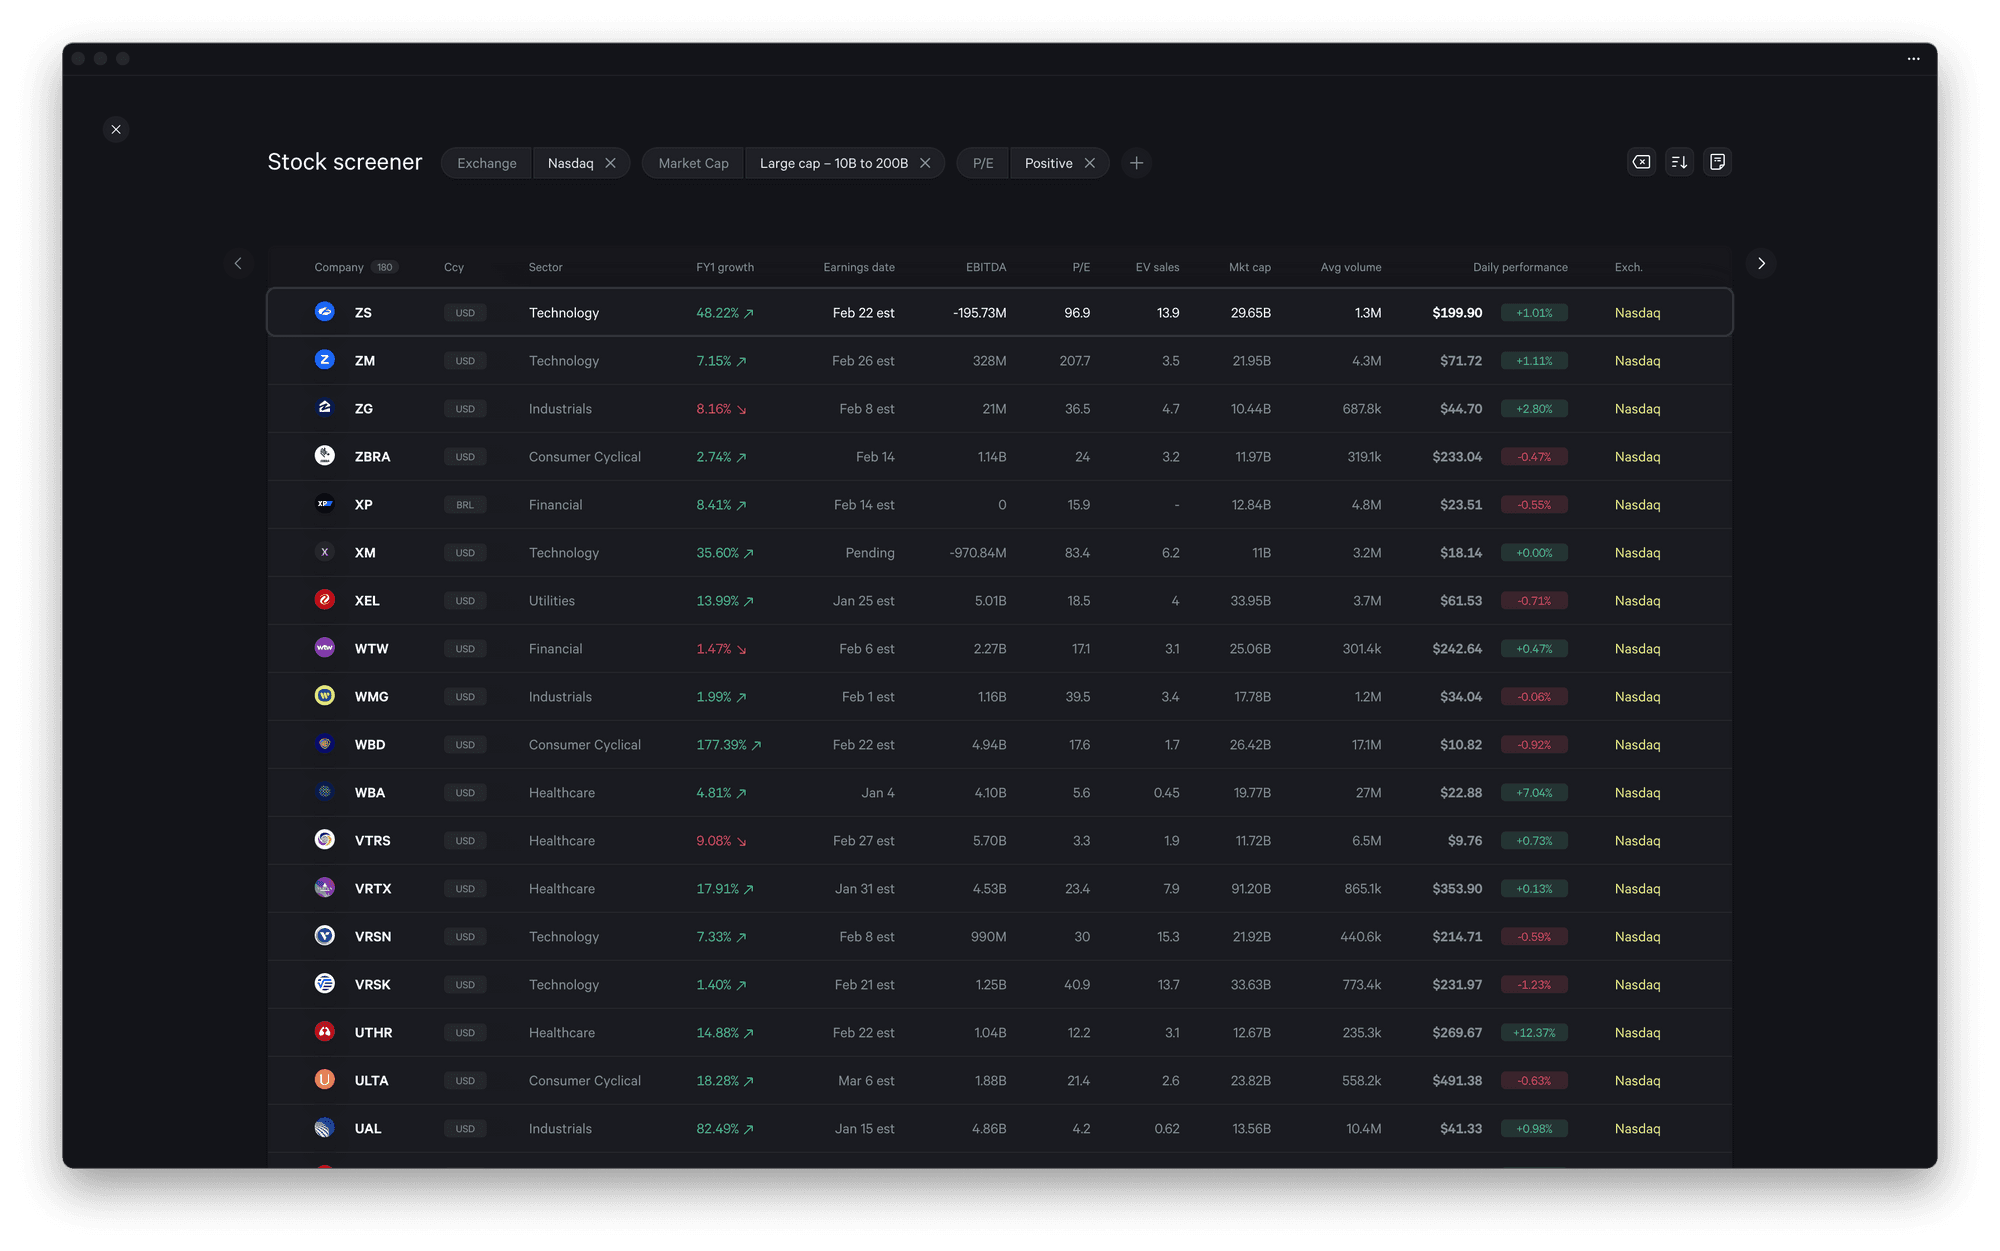The image size is (2000, 1251).
Task: Click the notes document icon
Action: click(1717, 162)
